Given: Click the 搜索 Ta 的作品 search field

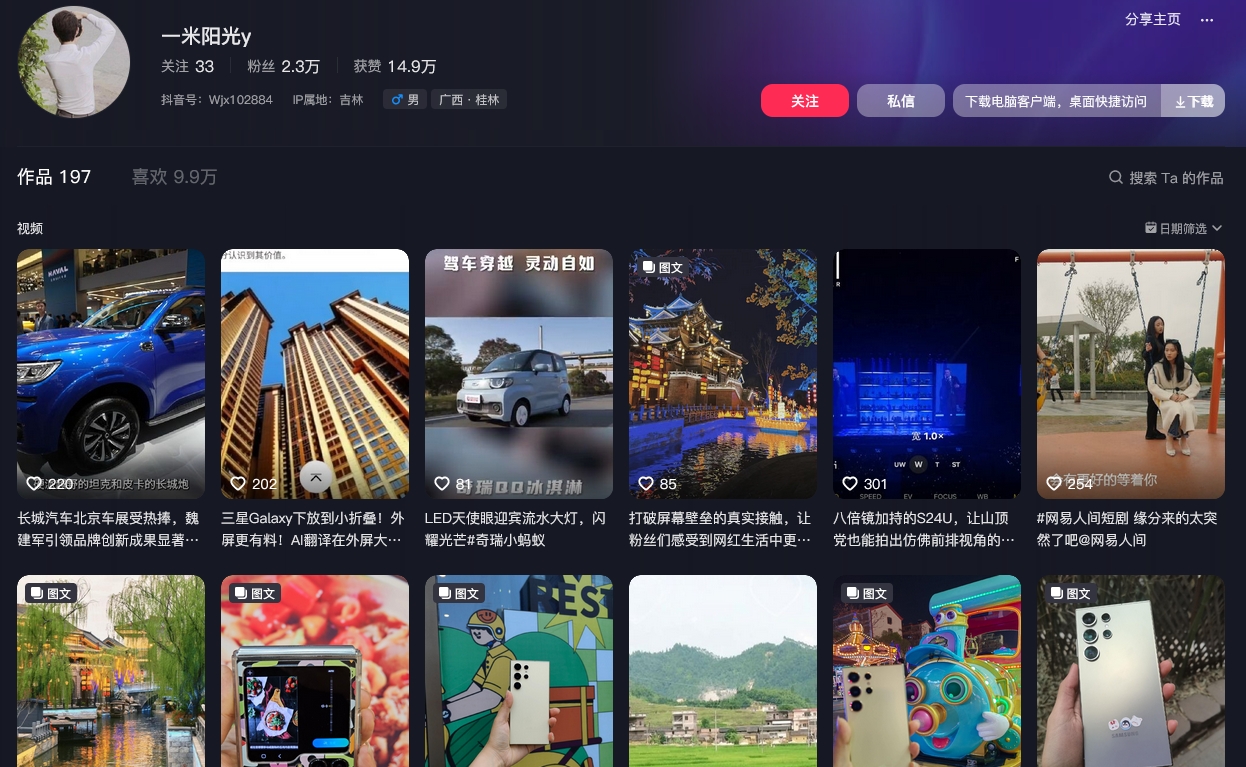Looking at the screenshot, I should pos(1166,177).
